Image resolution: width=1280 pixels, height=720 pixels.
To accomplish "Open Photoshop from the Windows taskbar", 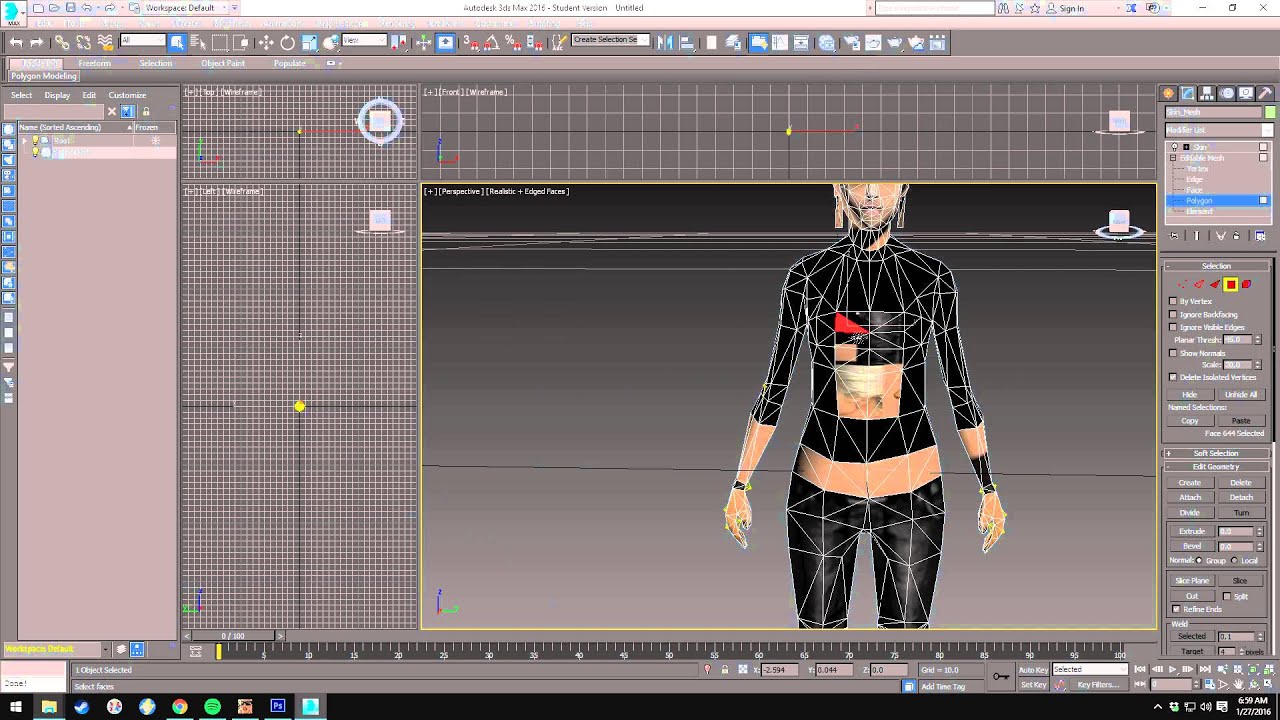I will 277,706.
